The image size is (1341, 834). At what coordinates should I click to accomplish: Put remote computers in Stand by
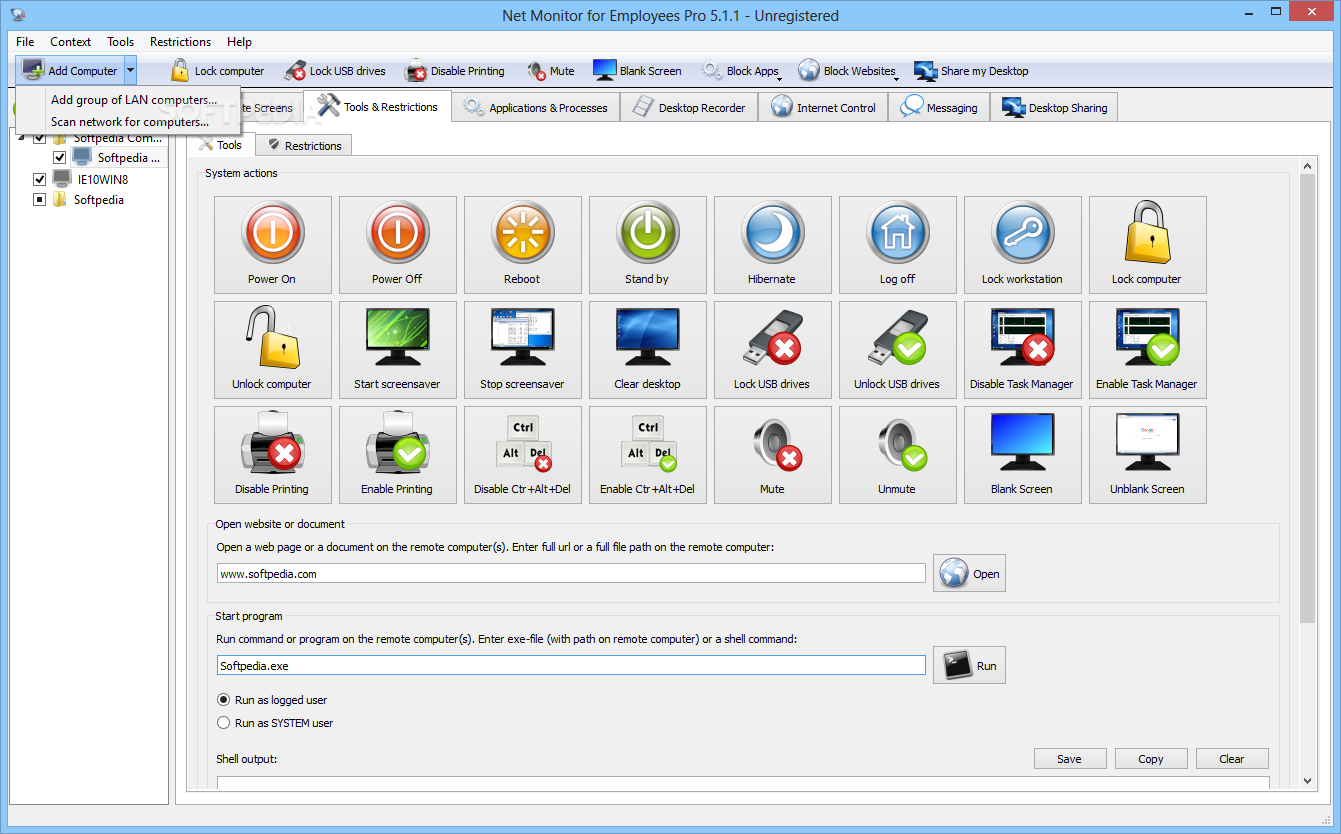647,244
